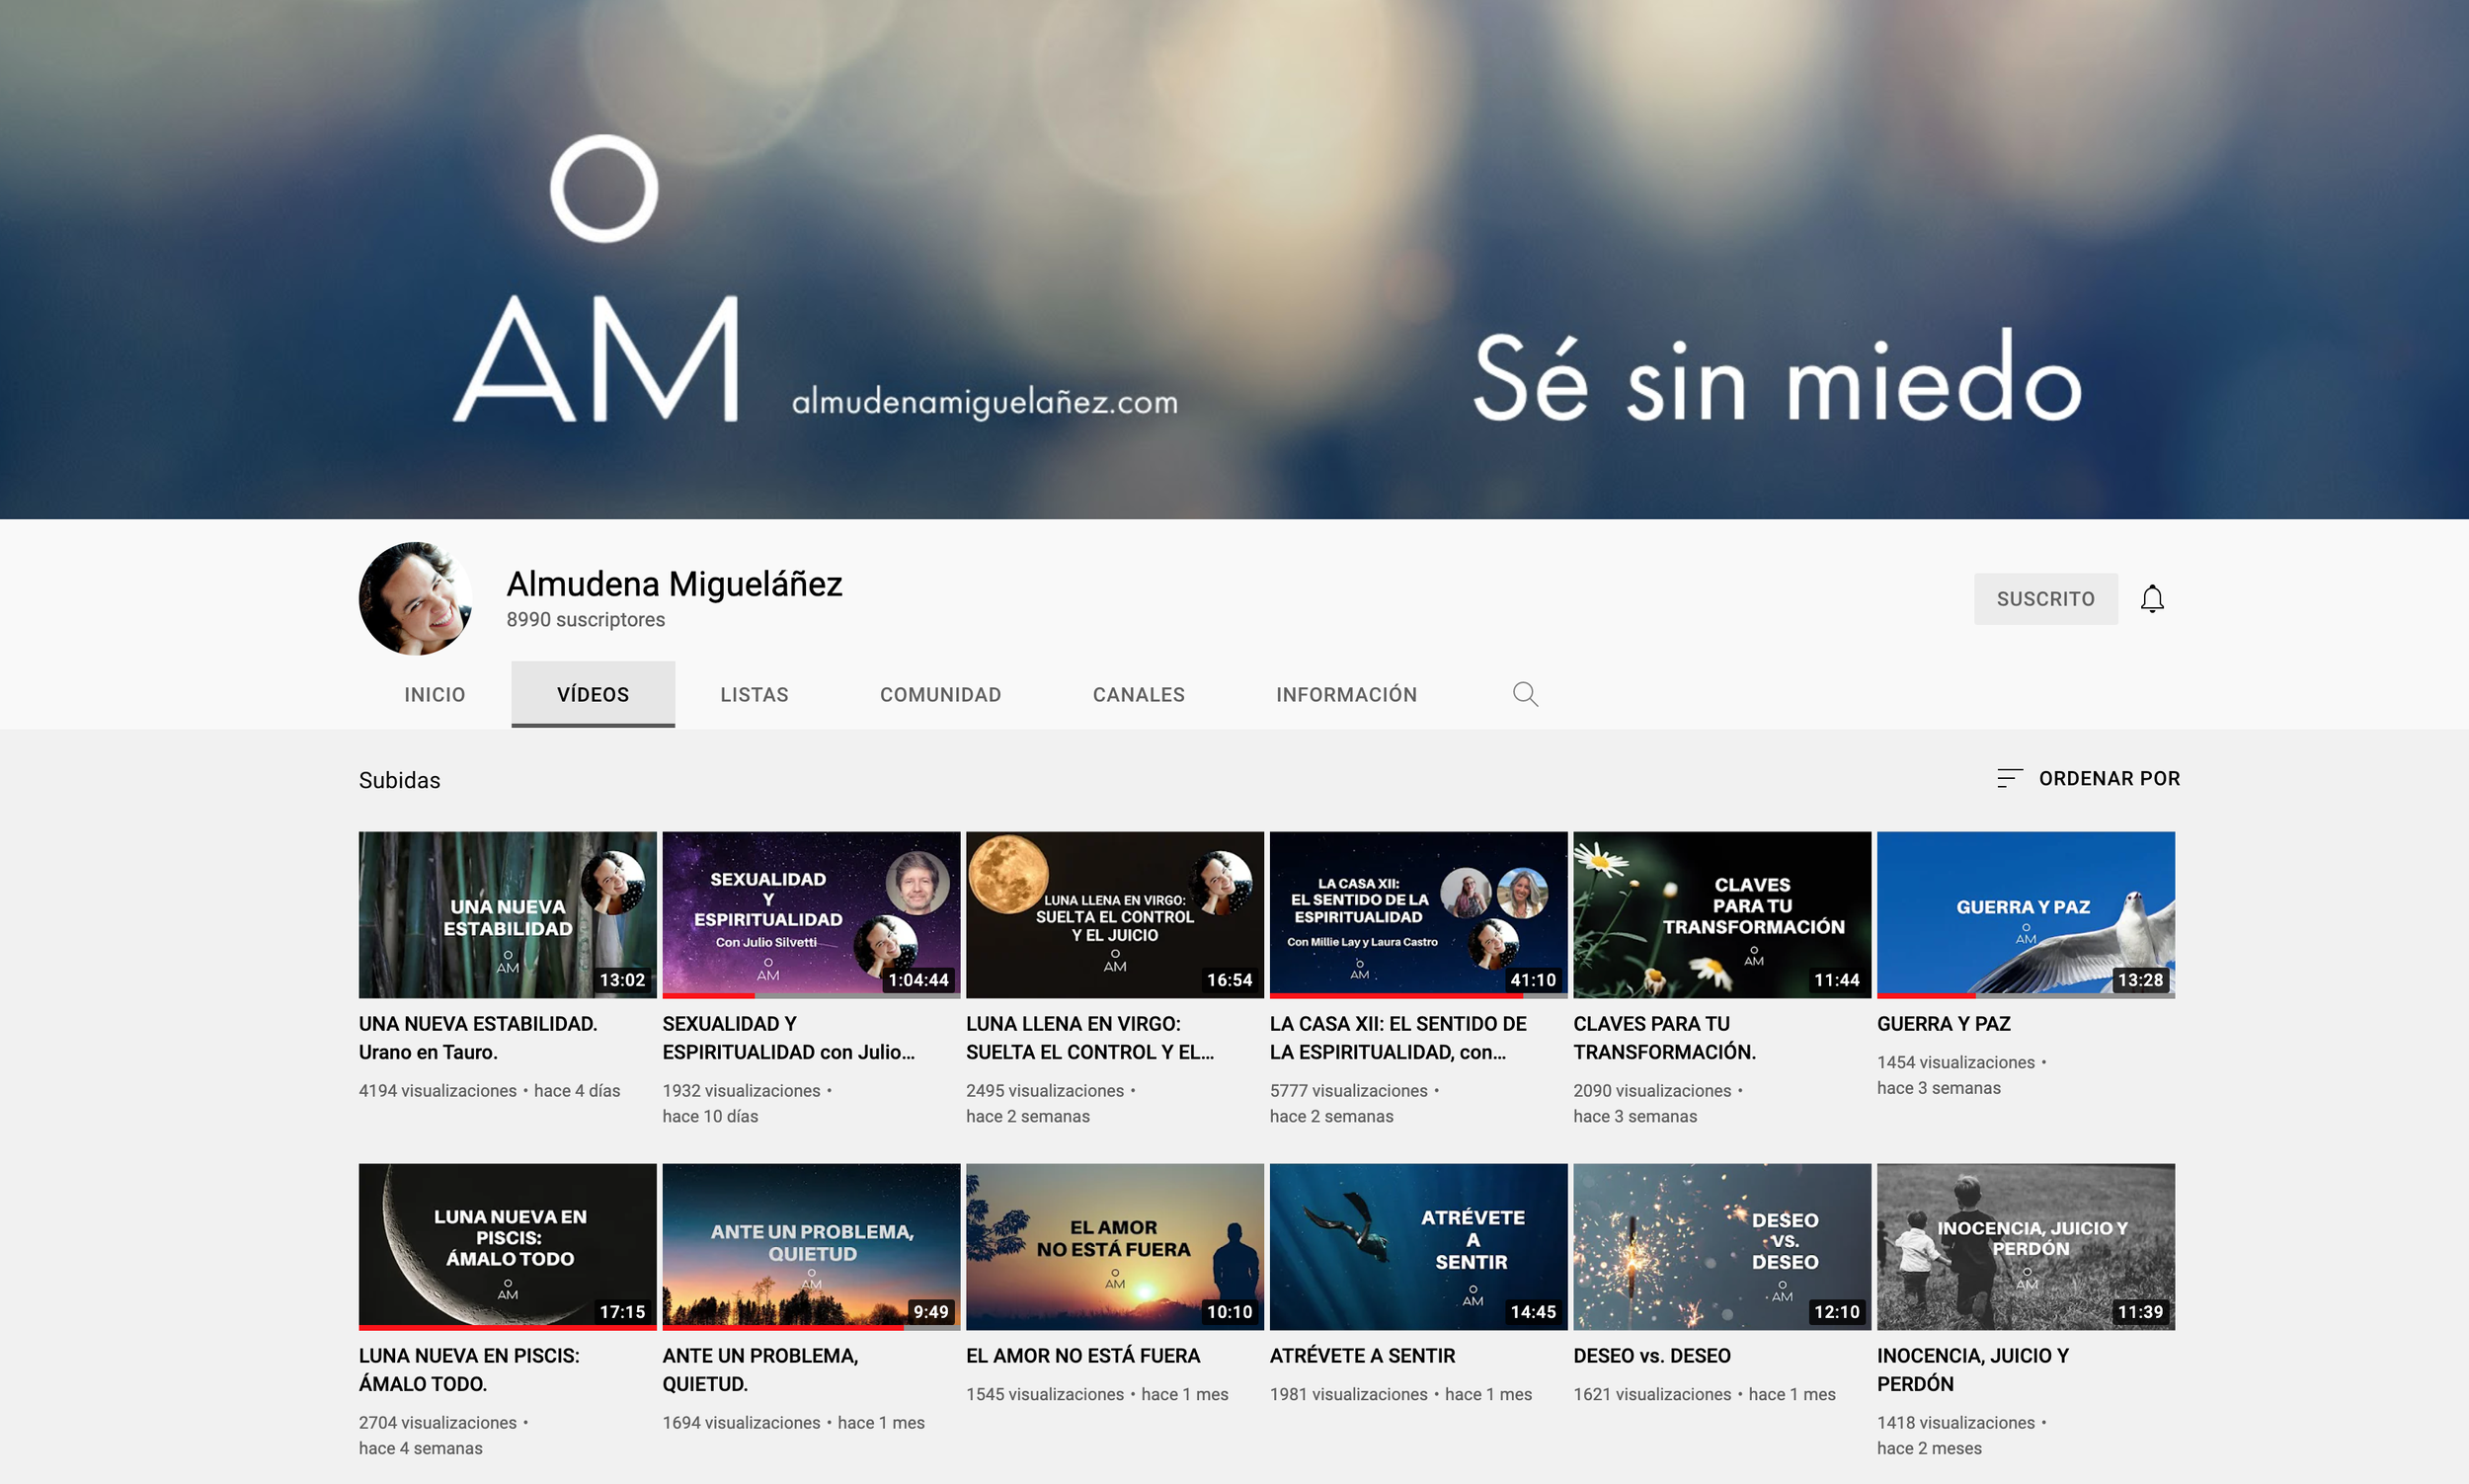Click '5777 visualizaciones' under LA CASA XII
Screen dimensions: 2469x1484
(x=1349, y=1091)
